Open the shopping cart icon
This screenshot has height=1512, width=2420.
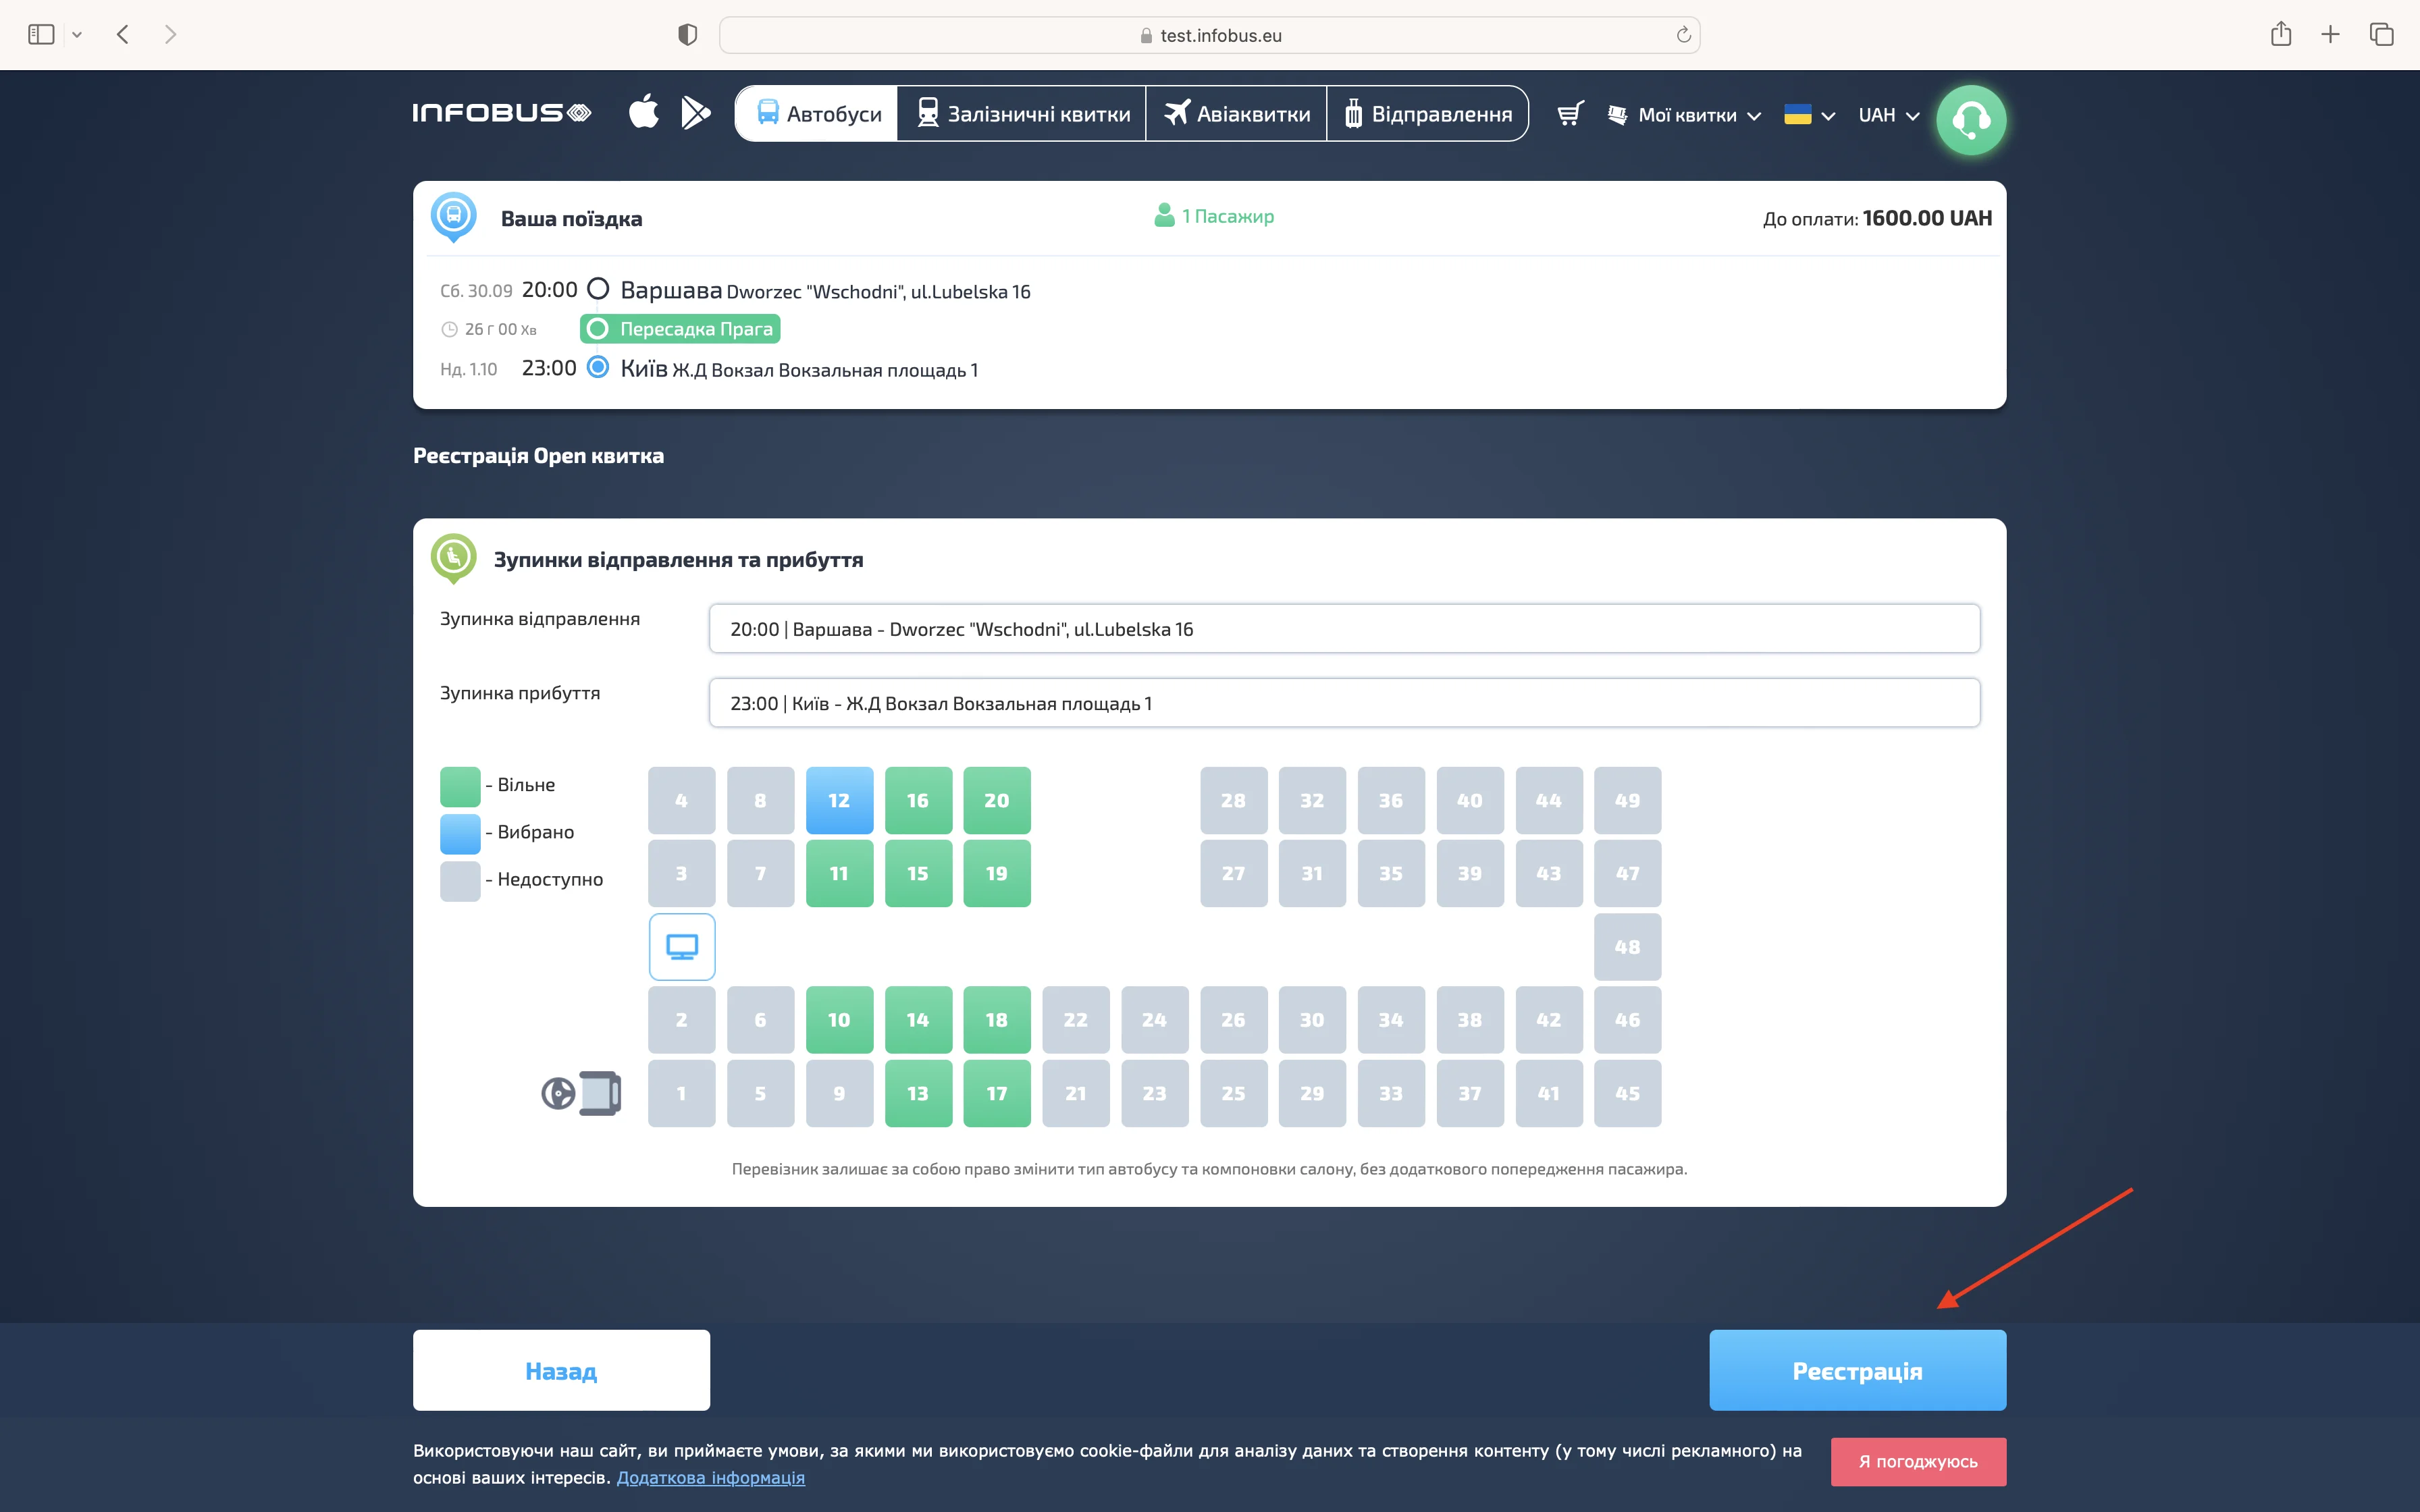pyautogui.click(x=1570, y=114)
